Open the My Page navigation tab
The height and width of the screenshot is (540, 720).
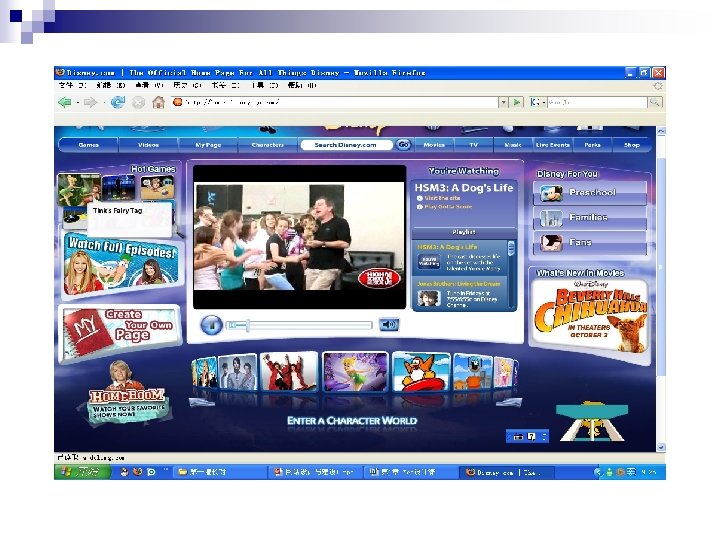tap(208, 145)
